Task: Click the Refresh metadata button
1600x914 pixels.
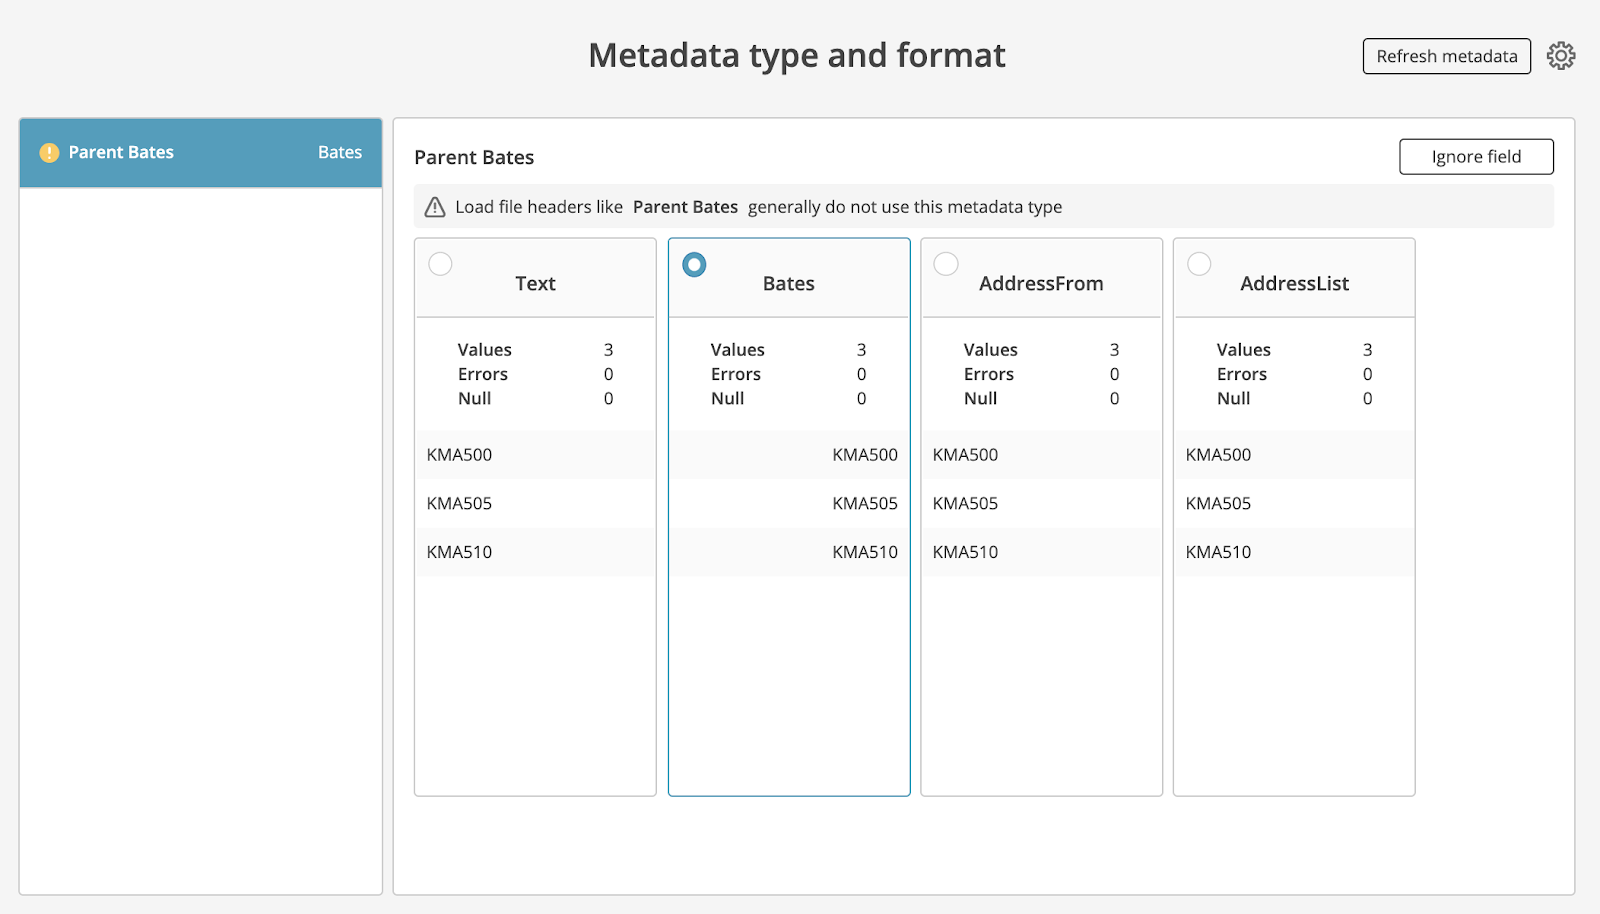Action: click(x=1446, y=56)
